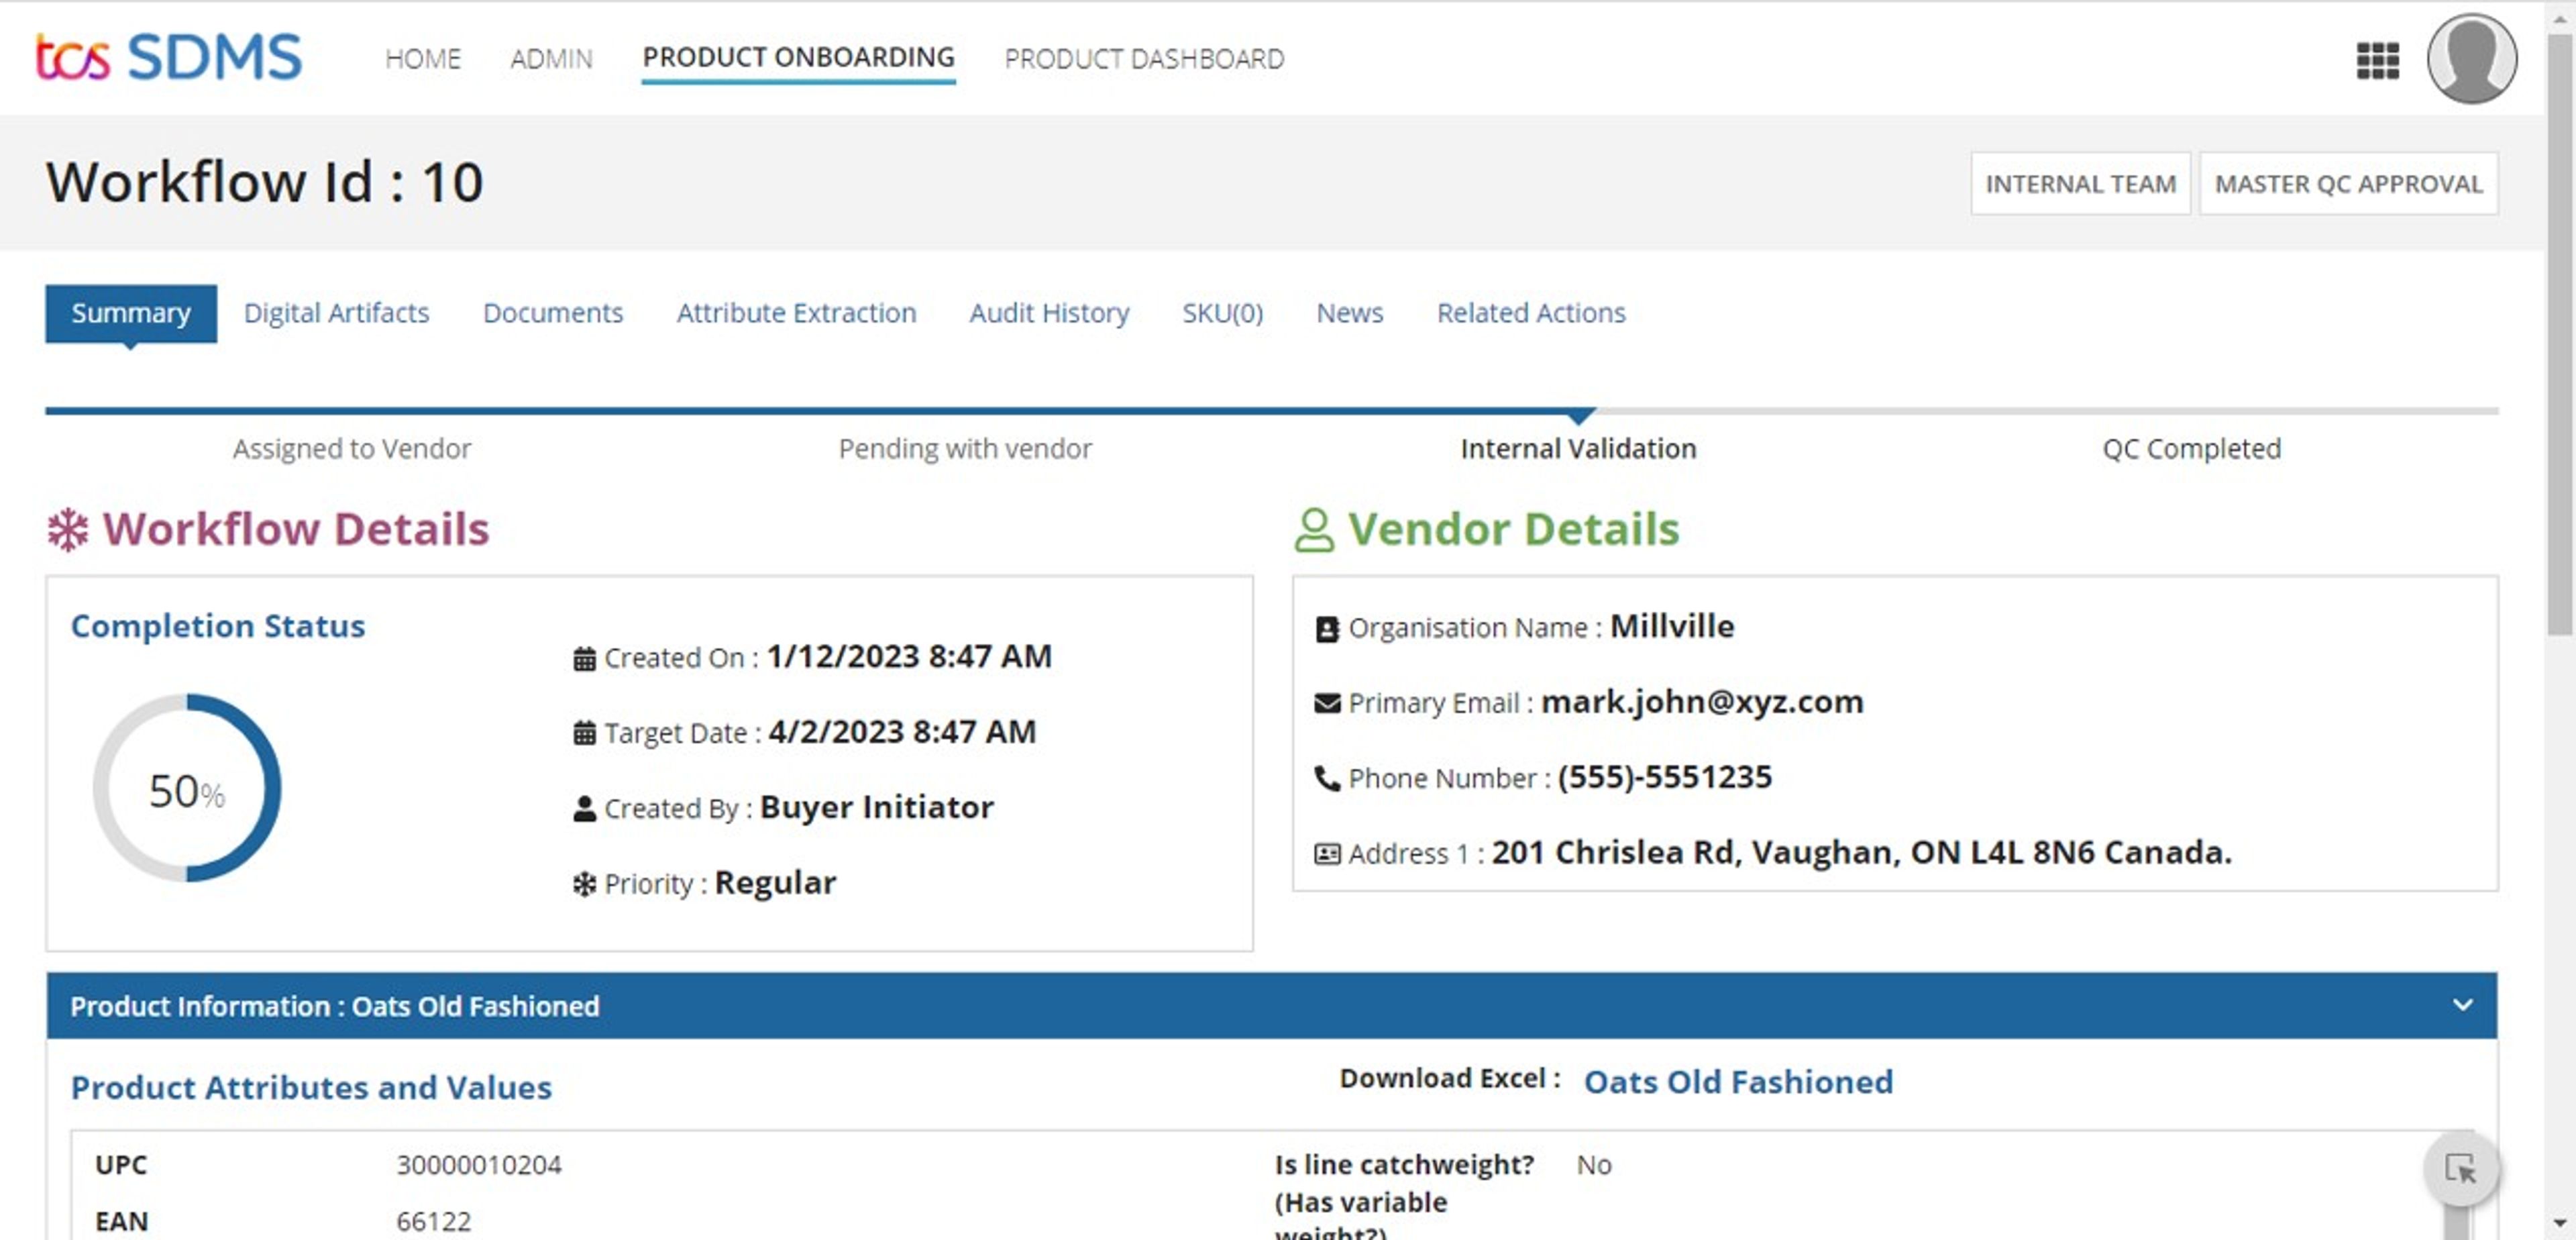The width and height of the screenshot is (2576, 1240).
Task: Click the Completion Status heading
Action: point(218,626)
